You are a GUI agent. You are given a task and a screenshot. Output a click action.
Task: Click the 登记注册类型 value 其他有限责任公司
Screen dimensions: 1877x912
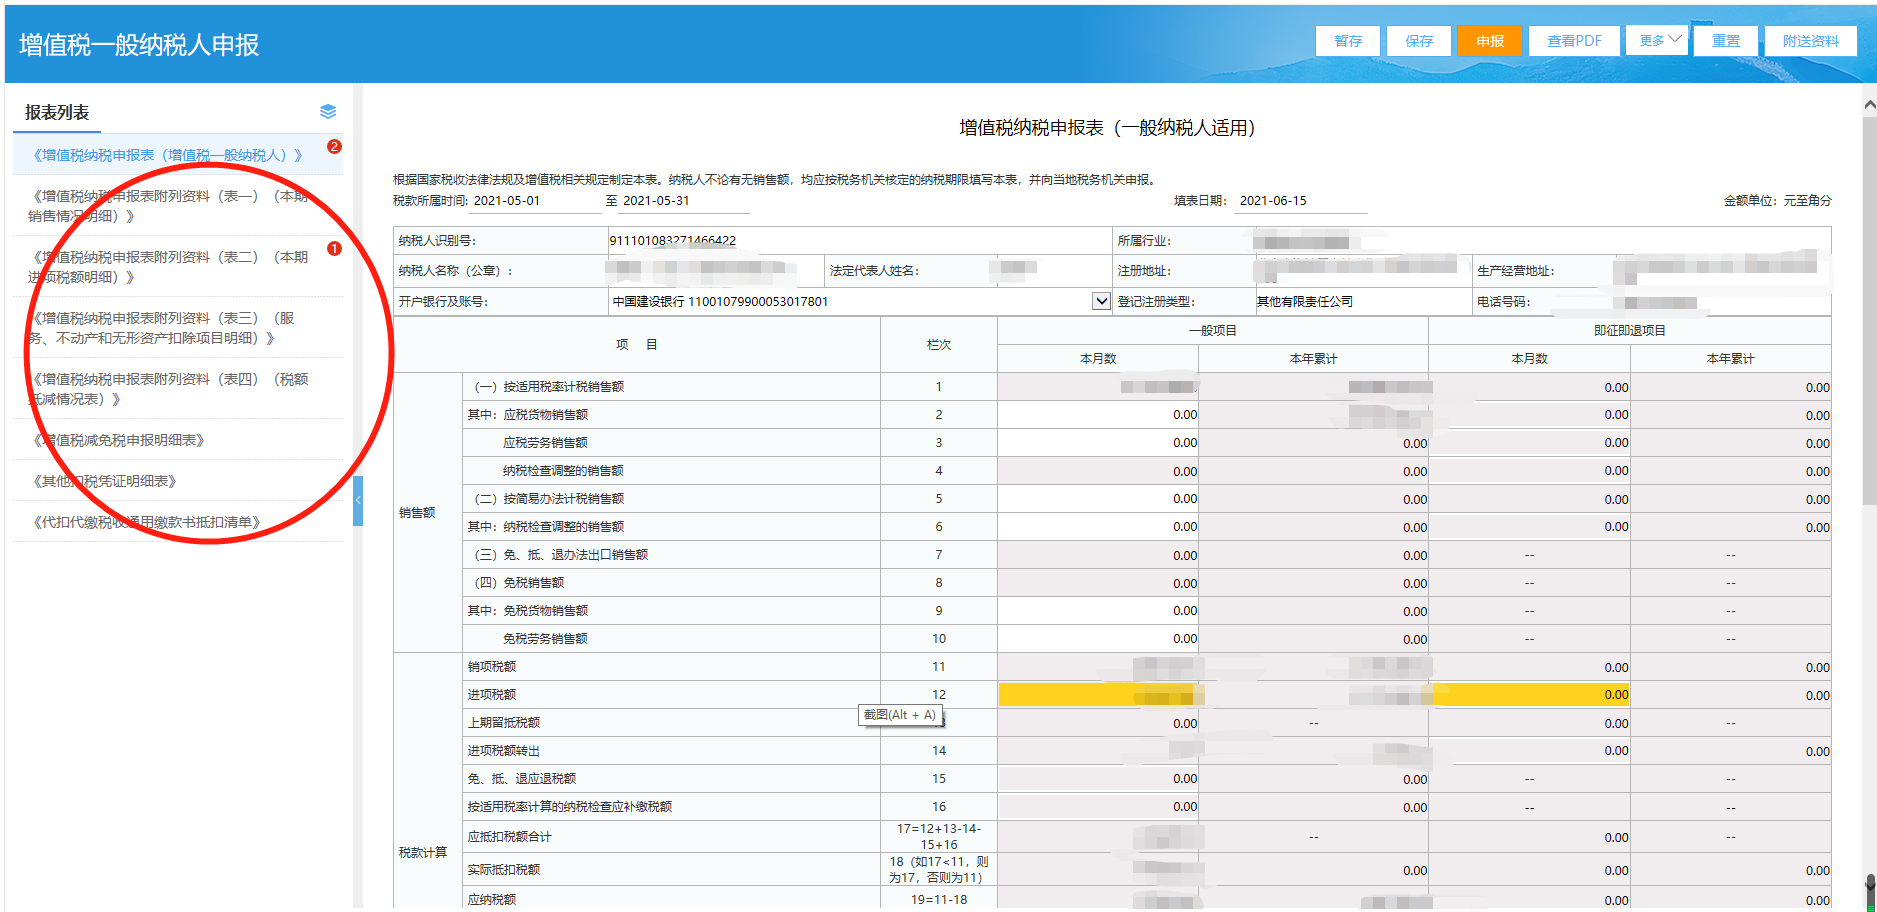1305,302
